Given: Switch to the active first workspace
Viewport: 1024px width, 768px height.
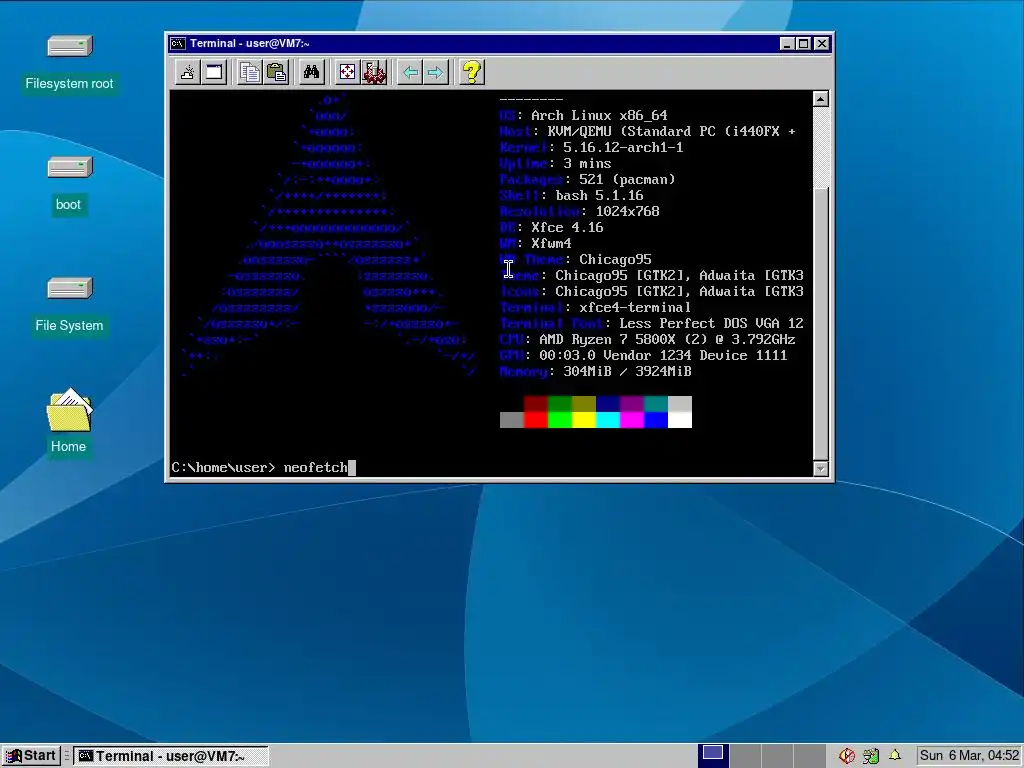Looking at the screenshot, I should [x=712, y=756].
